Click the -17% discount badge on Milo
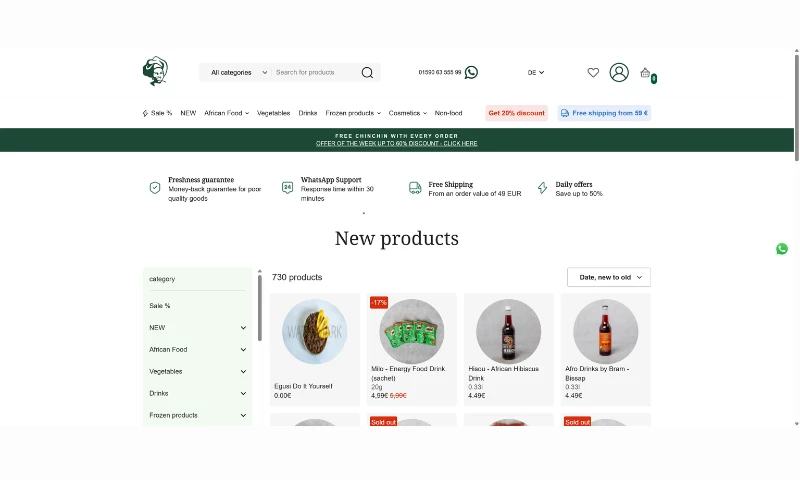The image size is (800, 480). pyautogui.click(x=379, y=302)
